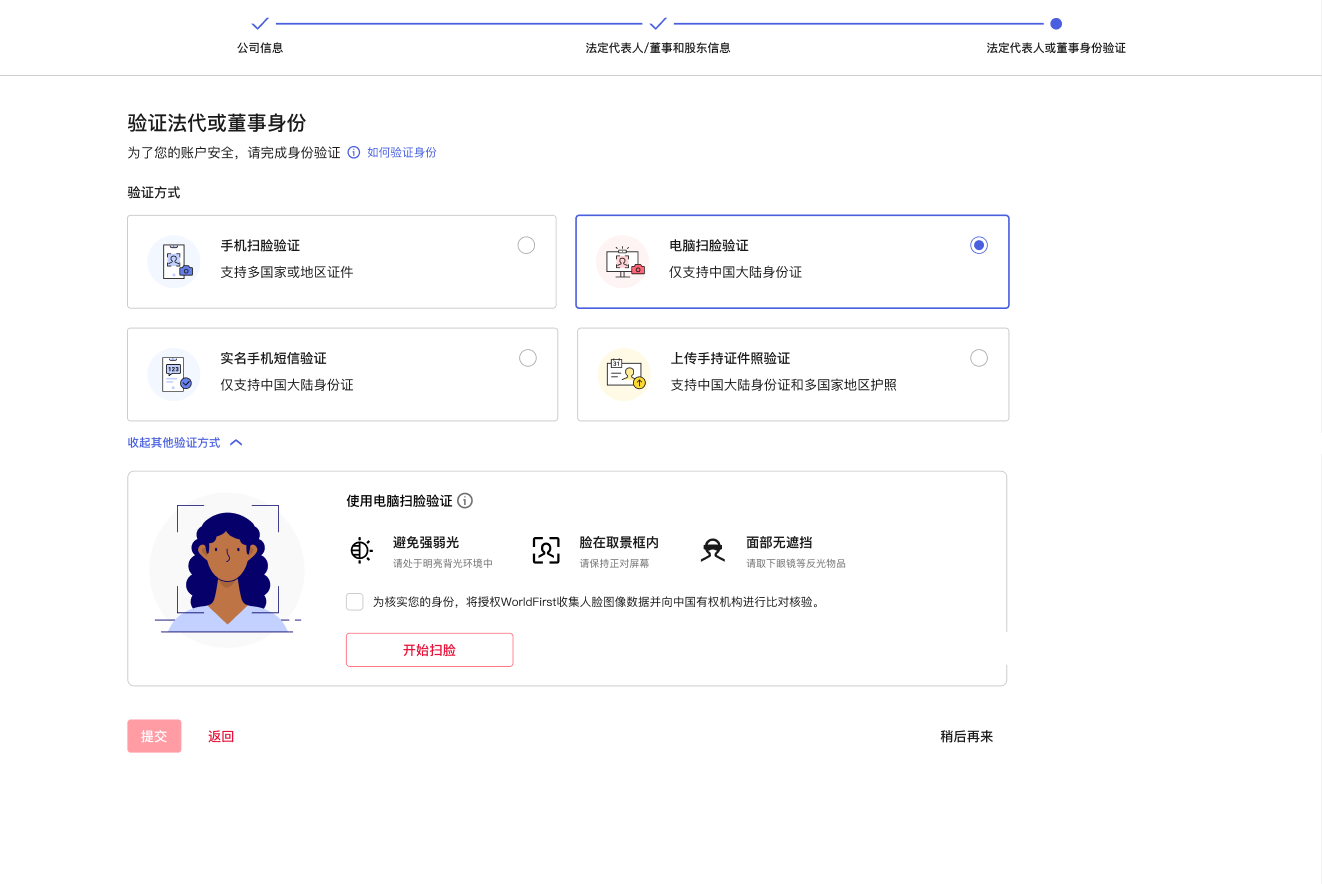Select the 上传手持证件照验证 radio button
Screen dimensions: 1322x884
click(978, 357)
